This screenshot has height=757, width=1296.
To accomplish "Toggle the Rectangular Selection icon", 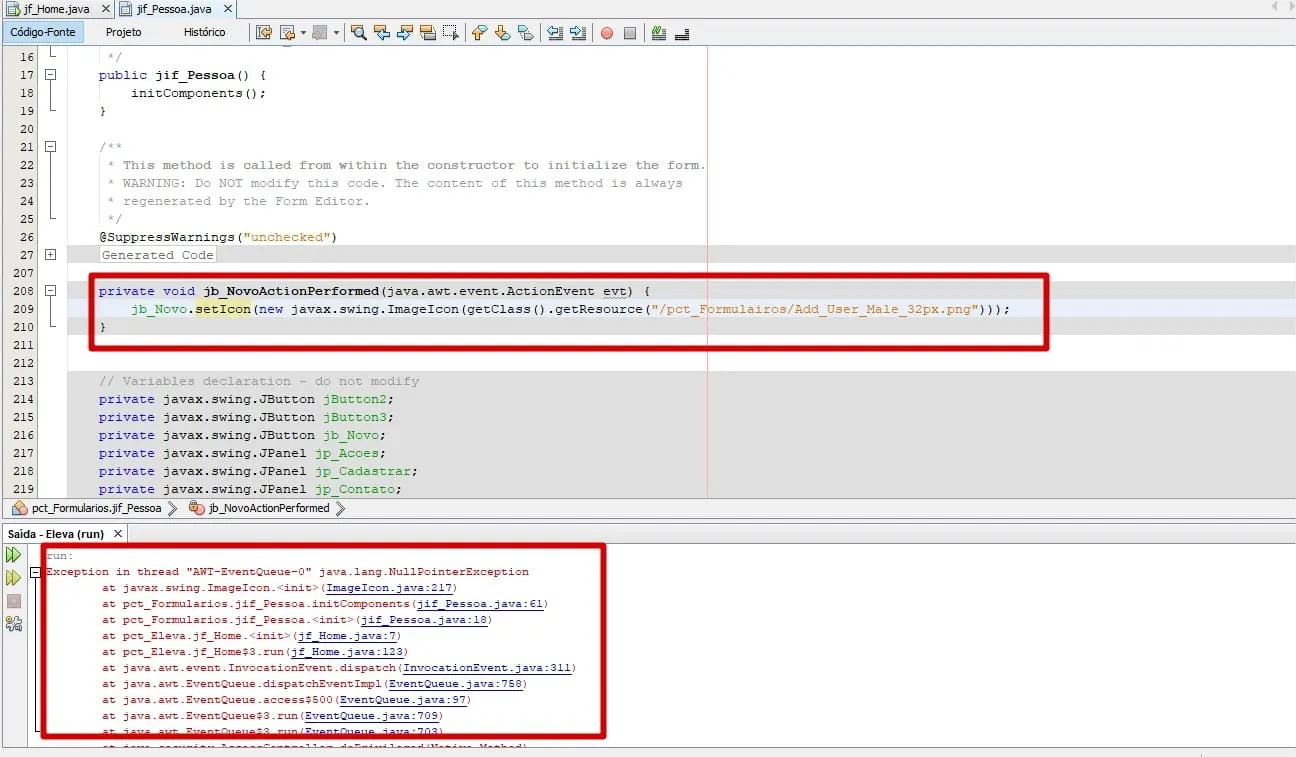I will (x=451, y=33).
